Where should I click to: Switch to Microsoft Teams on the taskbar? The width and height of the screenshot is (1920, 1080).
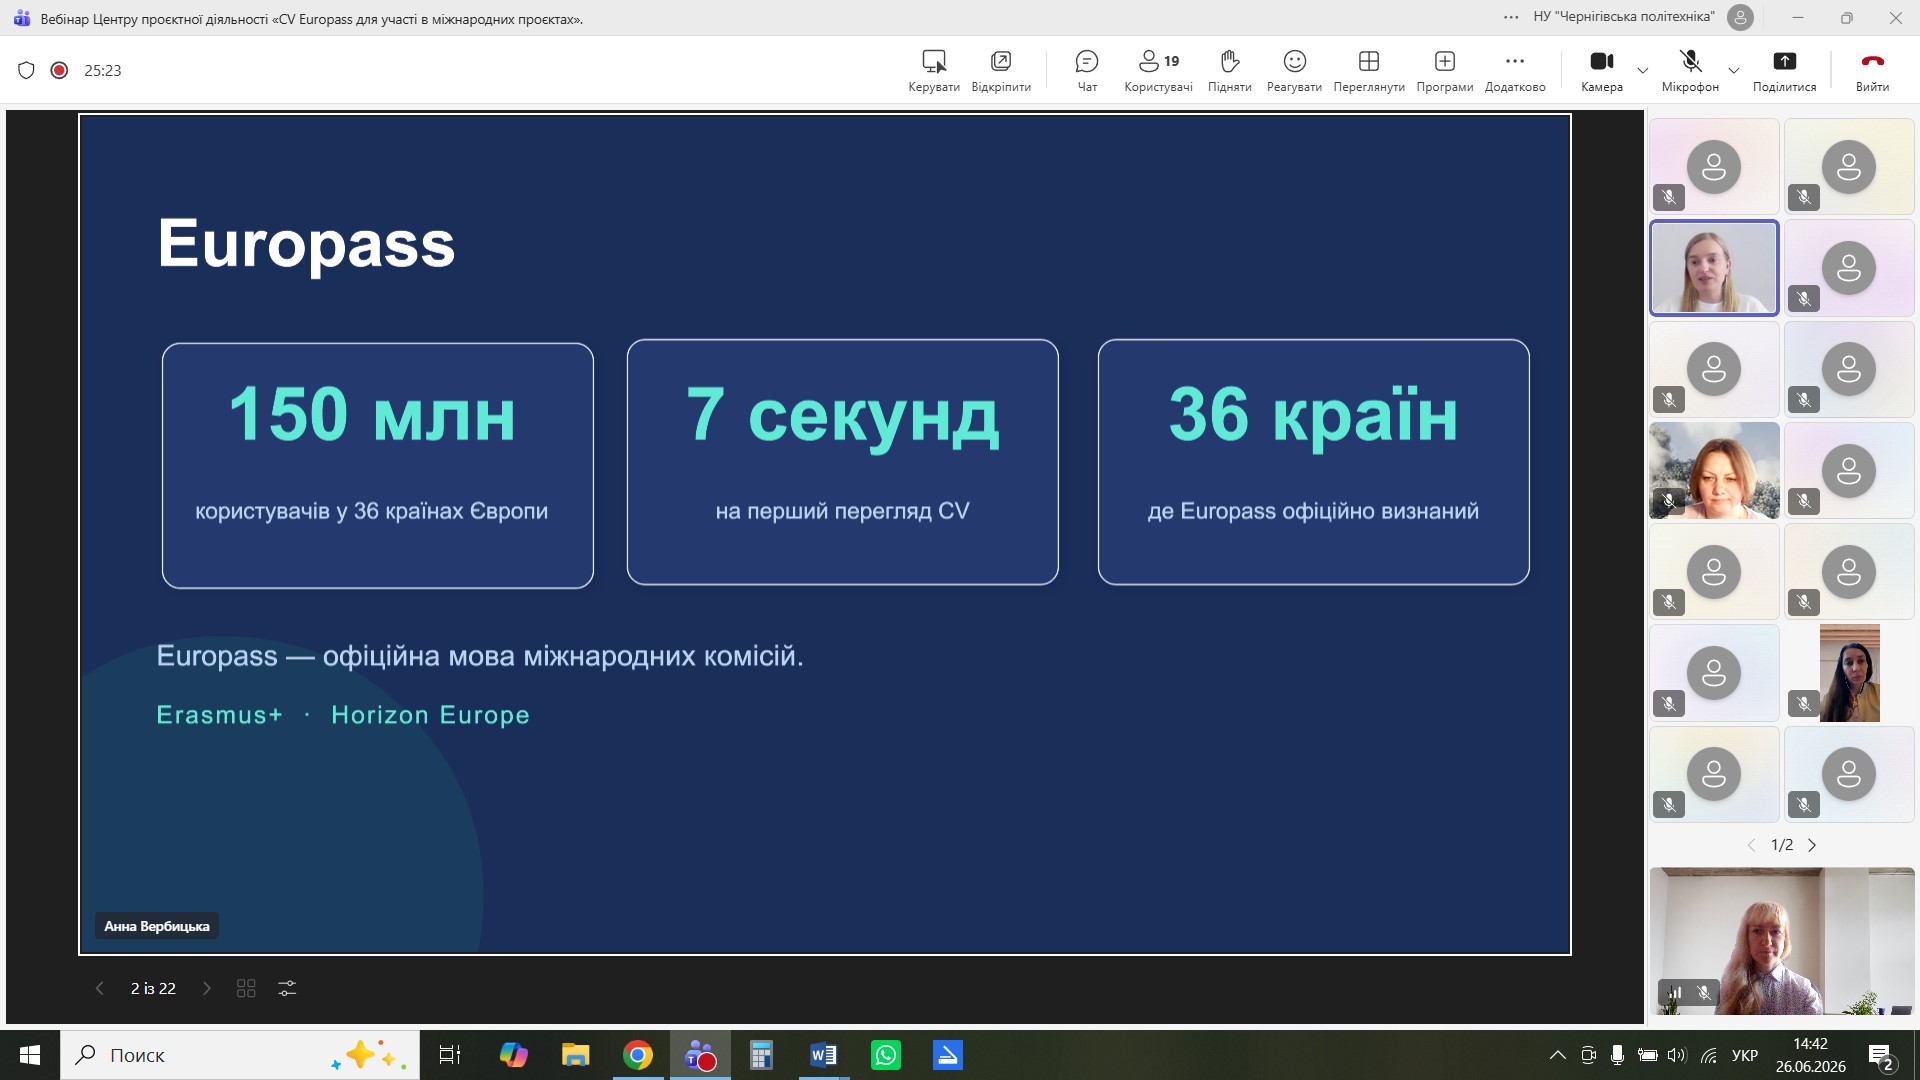(700, 1055)
